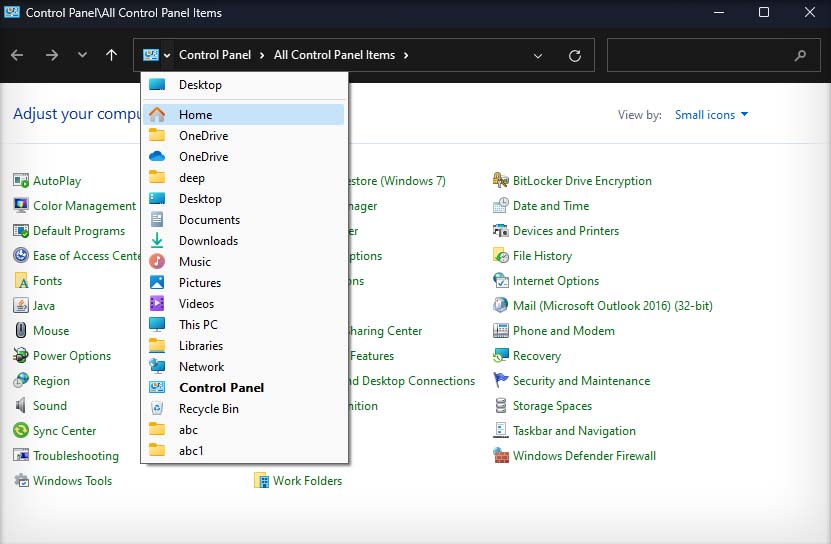Click the Recovery icon

500,355
